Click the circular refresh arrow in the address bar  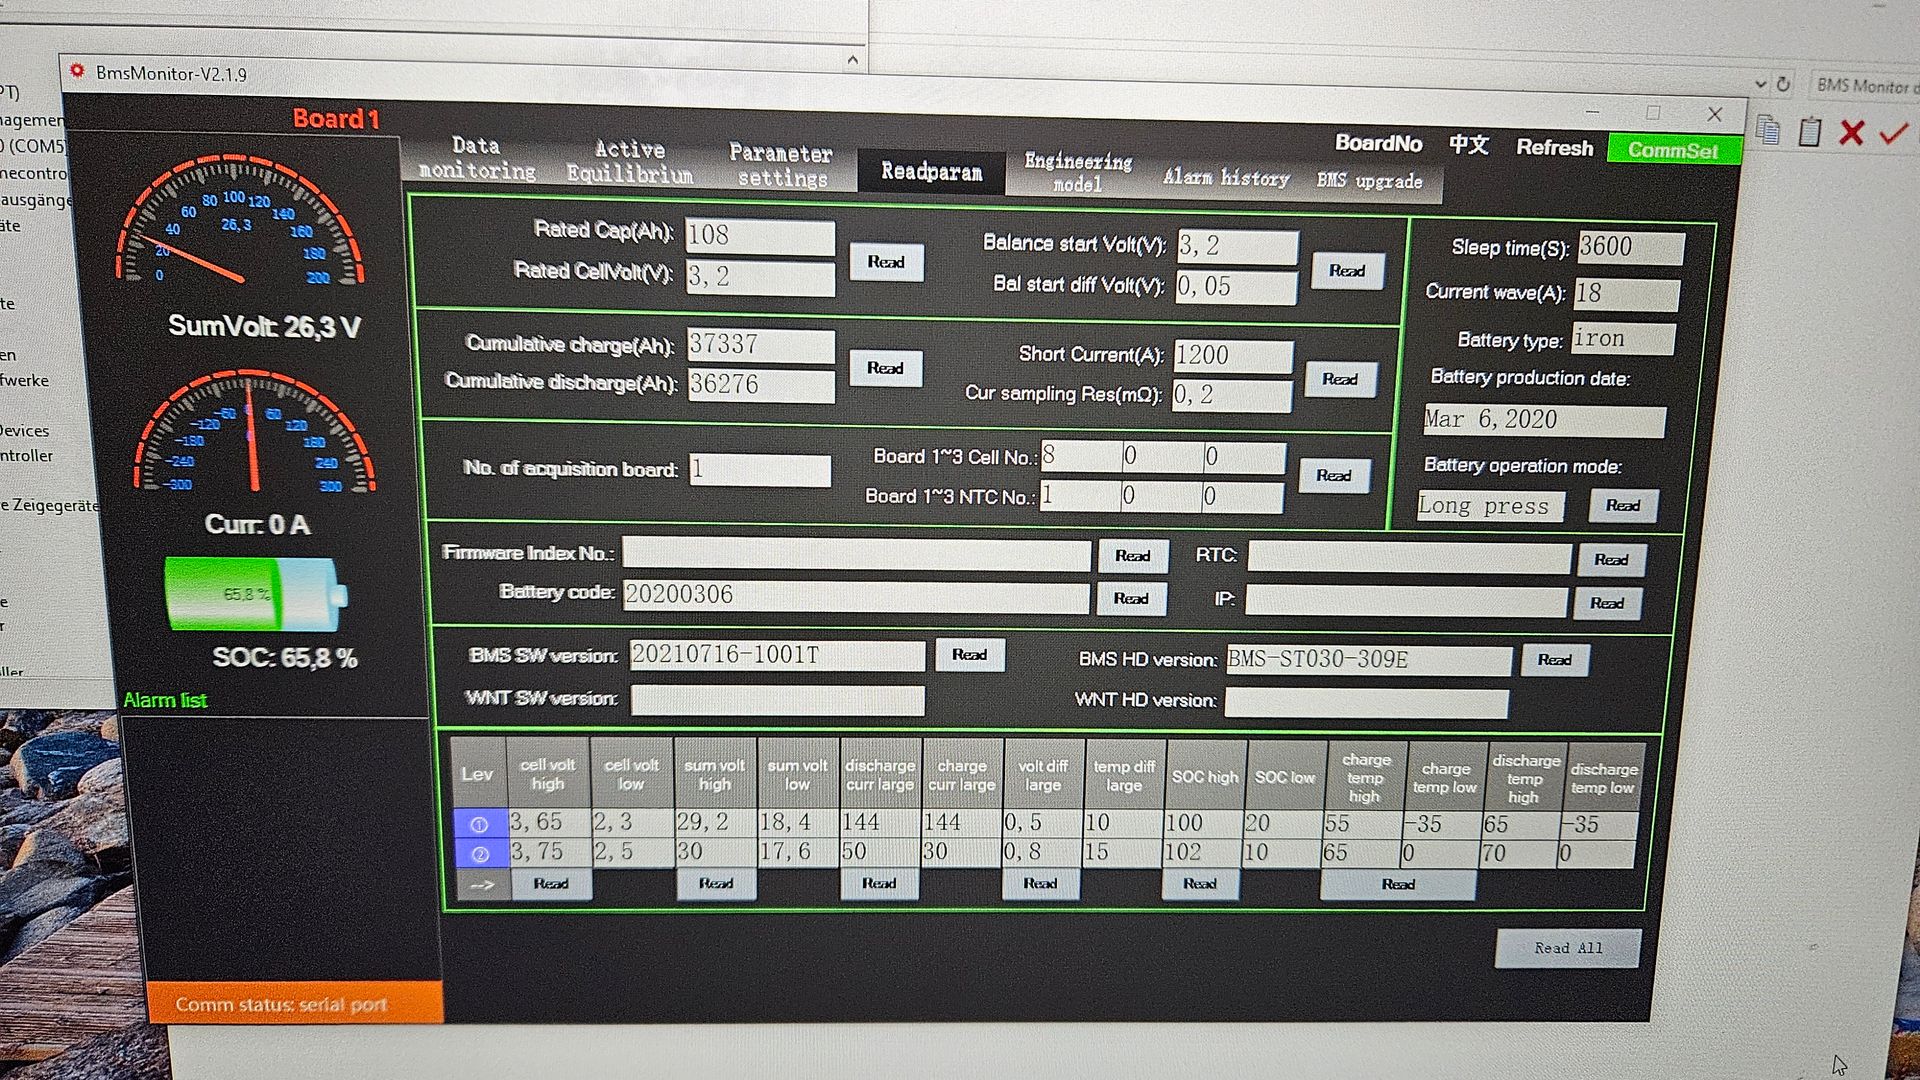coord(1783,85)
